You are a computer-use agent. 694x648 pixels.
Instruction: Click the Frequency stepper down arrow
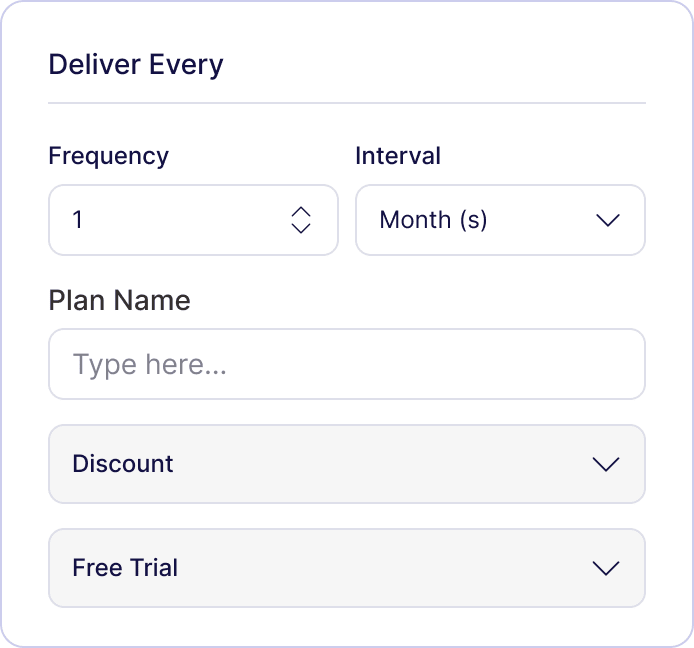coord(301,228)
